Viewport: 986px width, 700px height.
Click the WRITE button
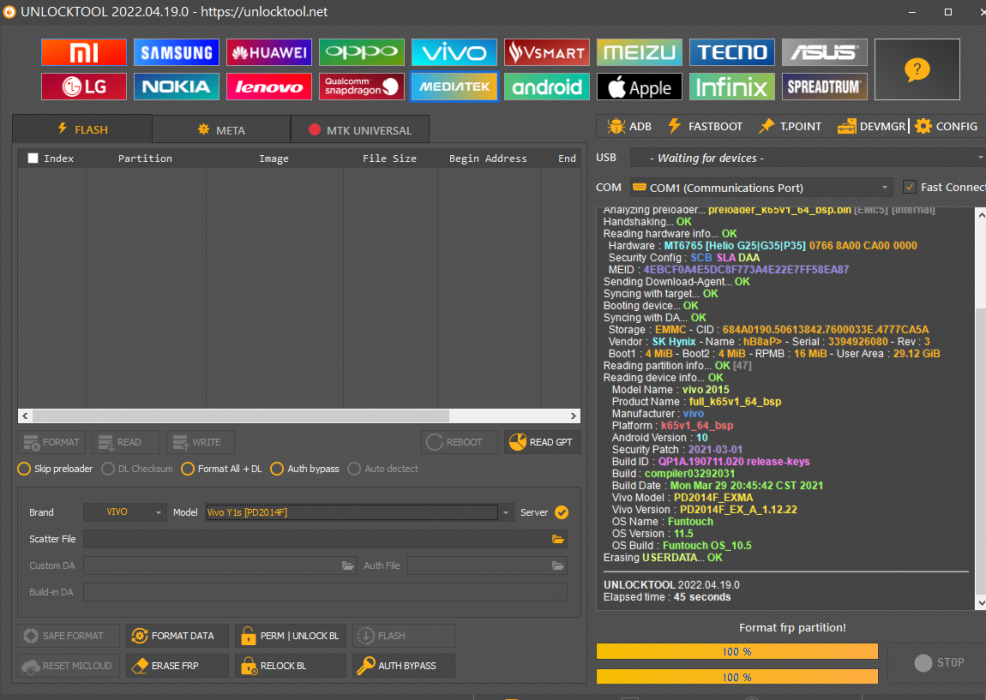[200, 442]
